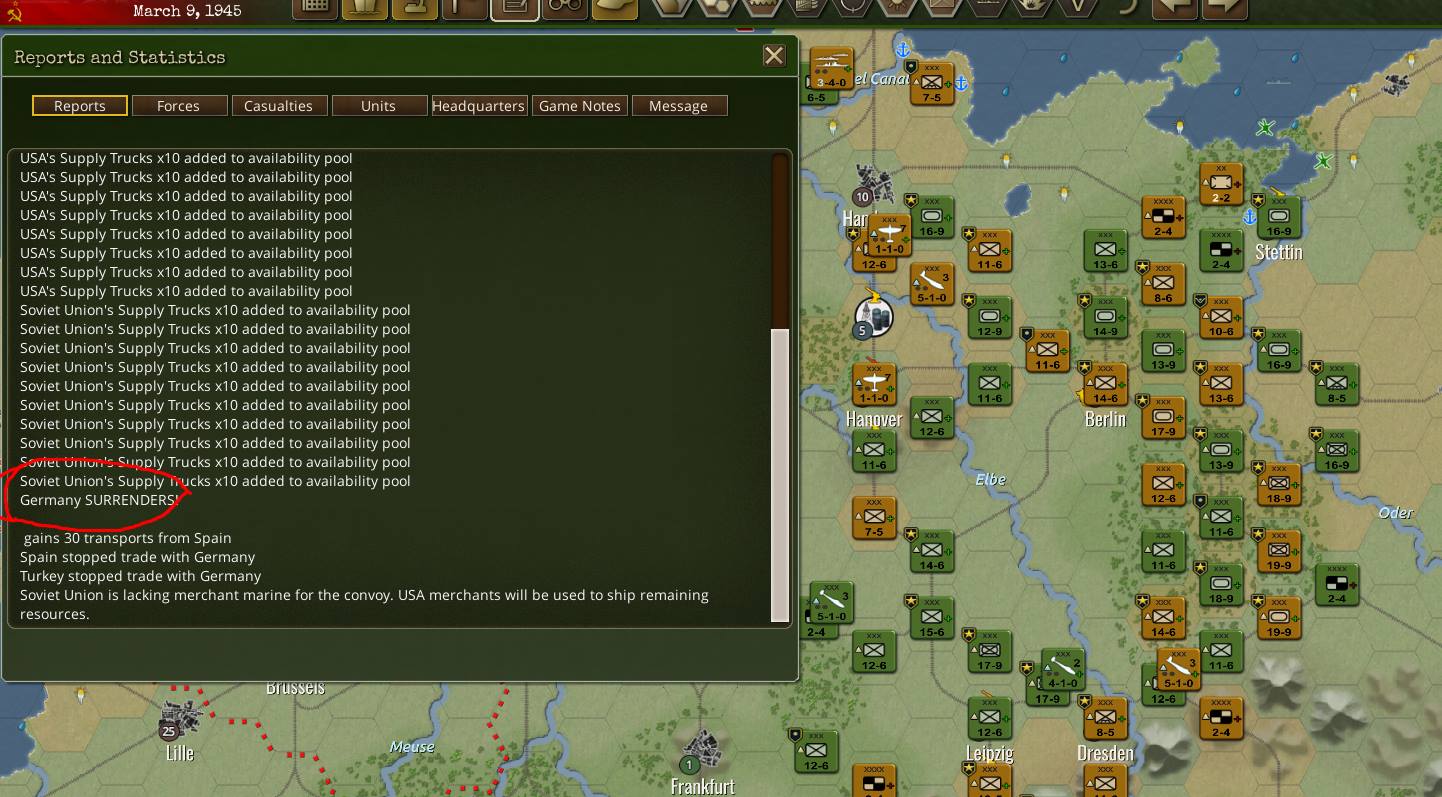The width and height of the screenshot is (1442, 797).
Task: Click the crosshair hex toolbar icon
Action: point(852,8)
